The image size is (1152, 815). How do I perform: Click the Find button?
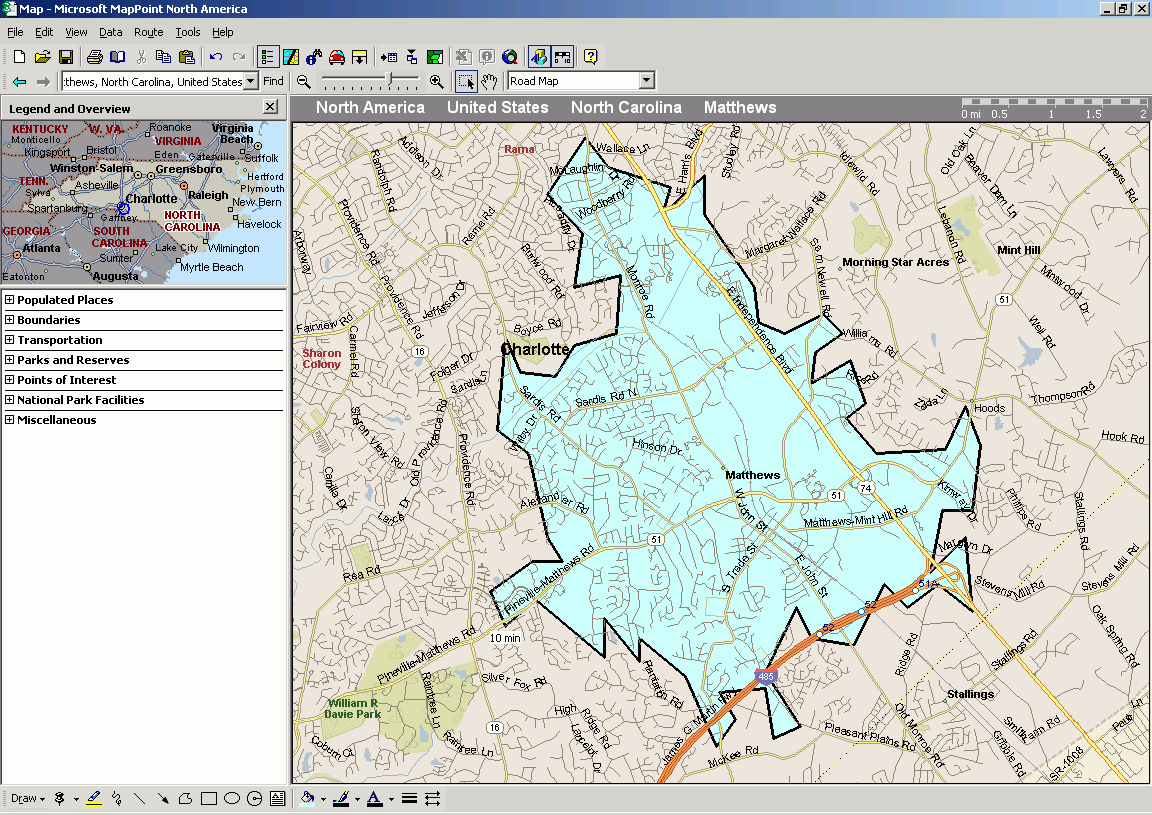273,81
